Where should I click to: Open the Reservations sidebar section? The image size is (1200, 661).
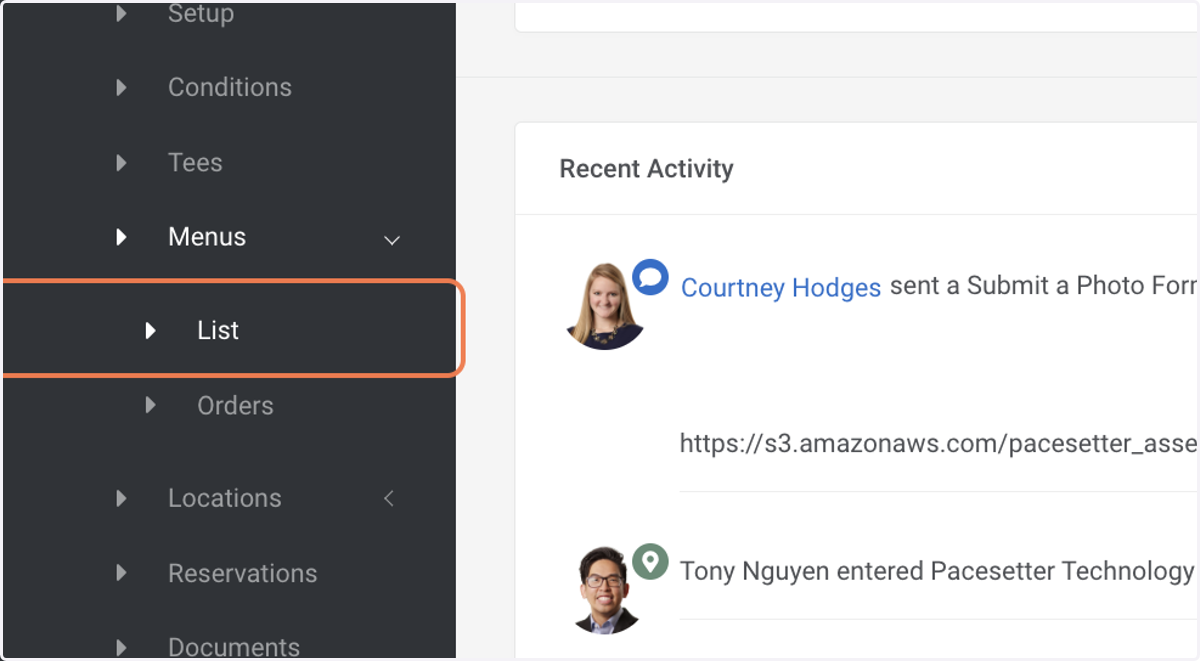(x=242, y=573)
